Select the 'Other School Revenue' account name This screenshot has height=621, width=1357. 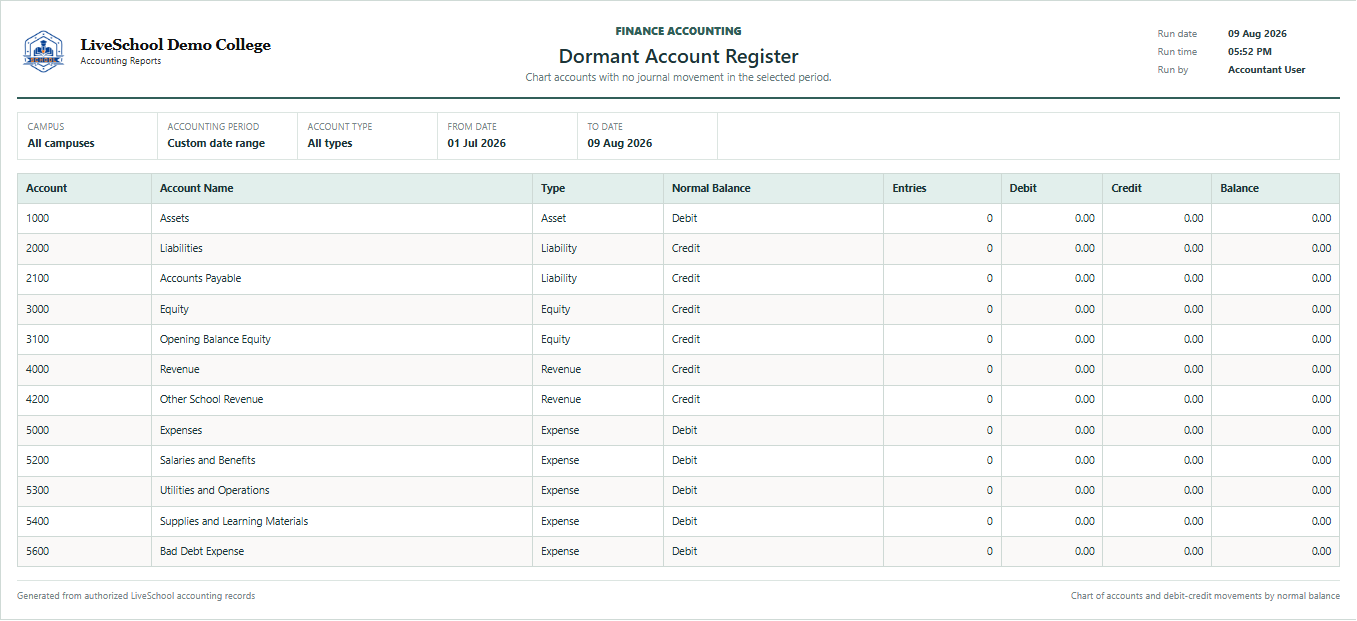212,399
